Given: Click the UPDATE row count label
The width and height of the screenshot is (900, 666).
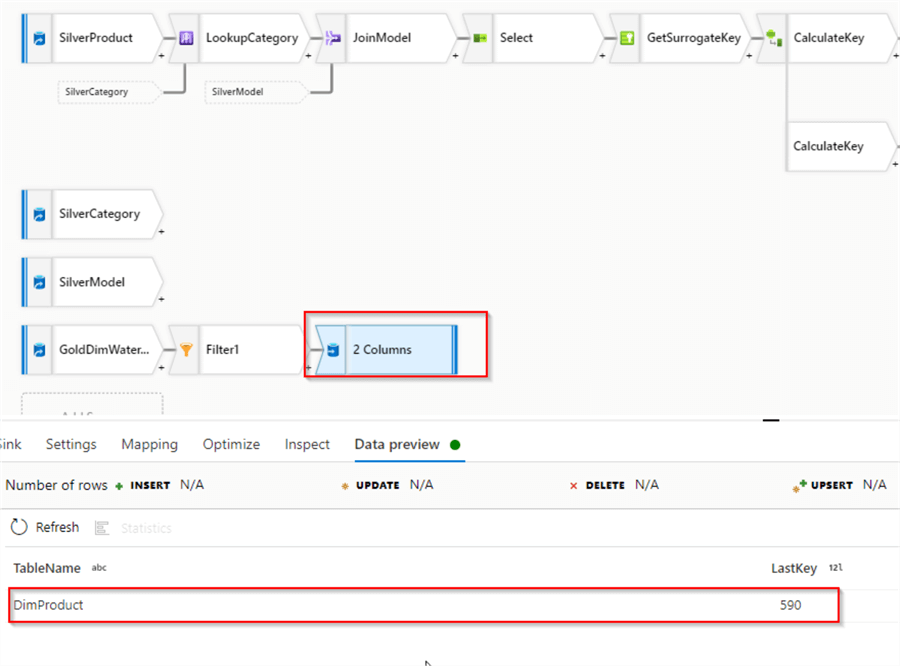Looking at the screenshot, I should point(378,486).
